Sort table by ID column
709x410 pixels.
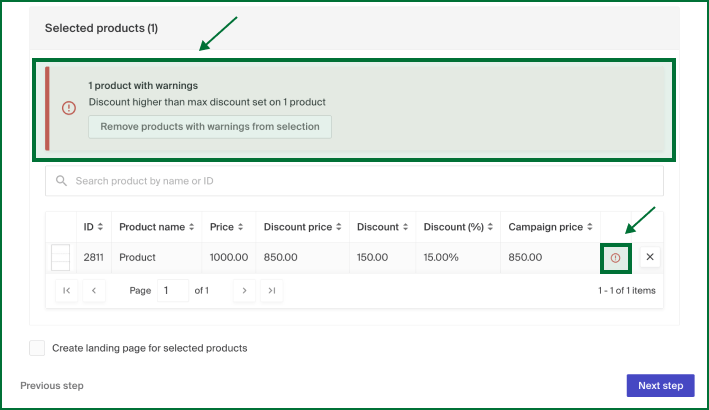[x=93, y=227]
